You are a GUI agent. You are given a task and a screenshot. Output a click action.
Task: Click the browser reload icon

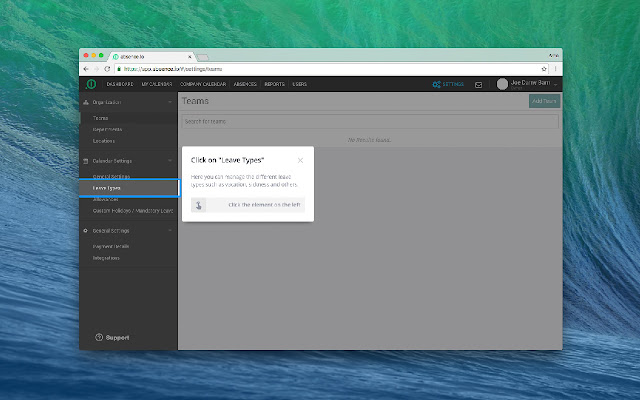107,68
